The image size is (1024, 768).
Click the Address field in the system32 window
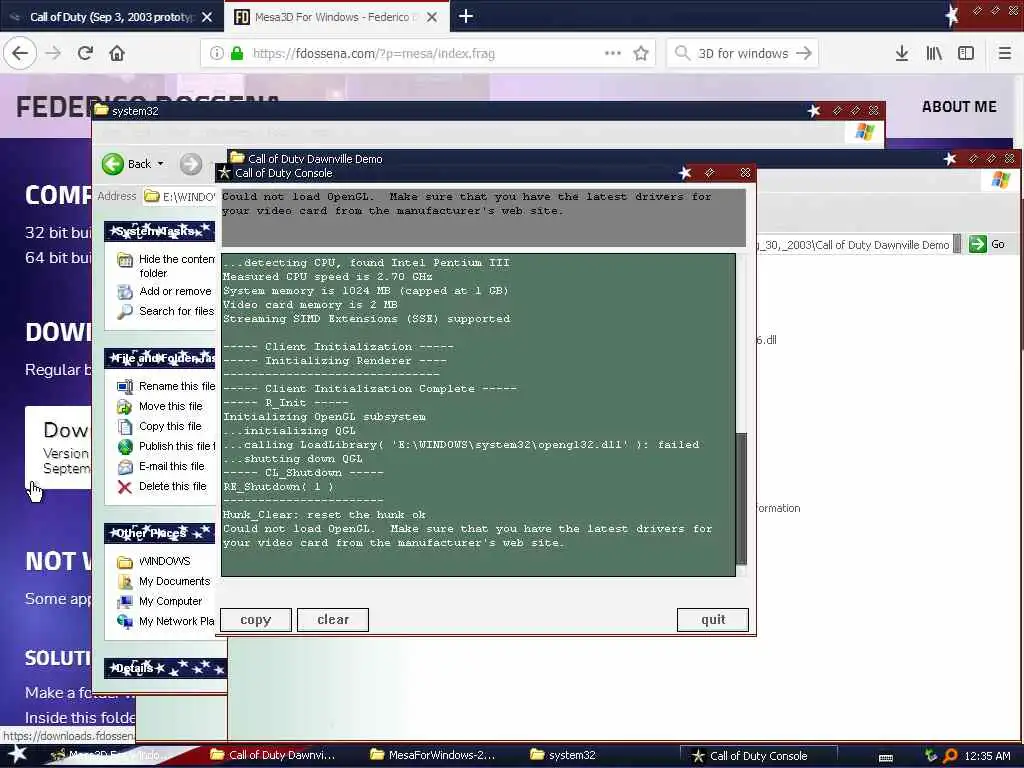[179, 197]
